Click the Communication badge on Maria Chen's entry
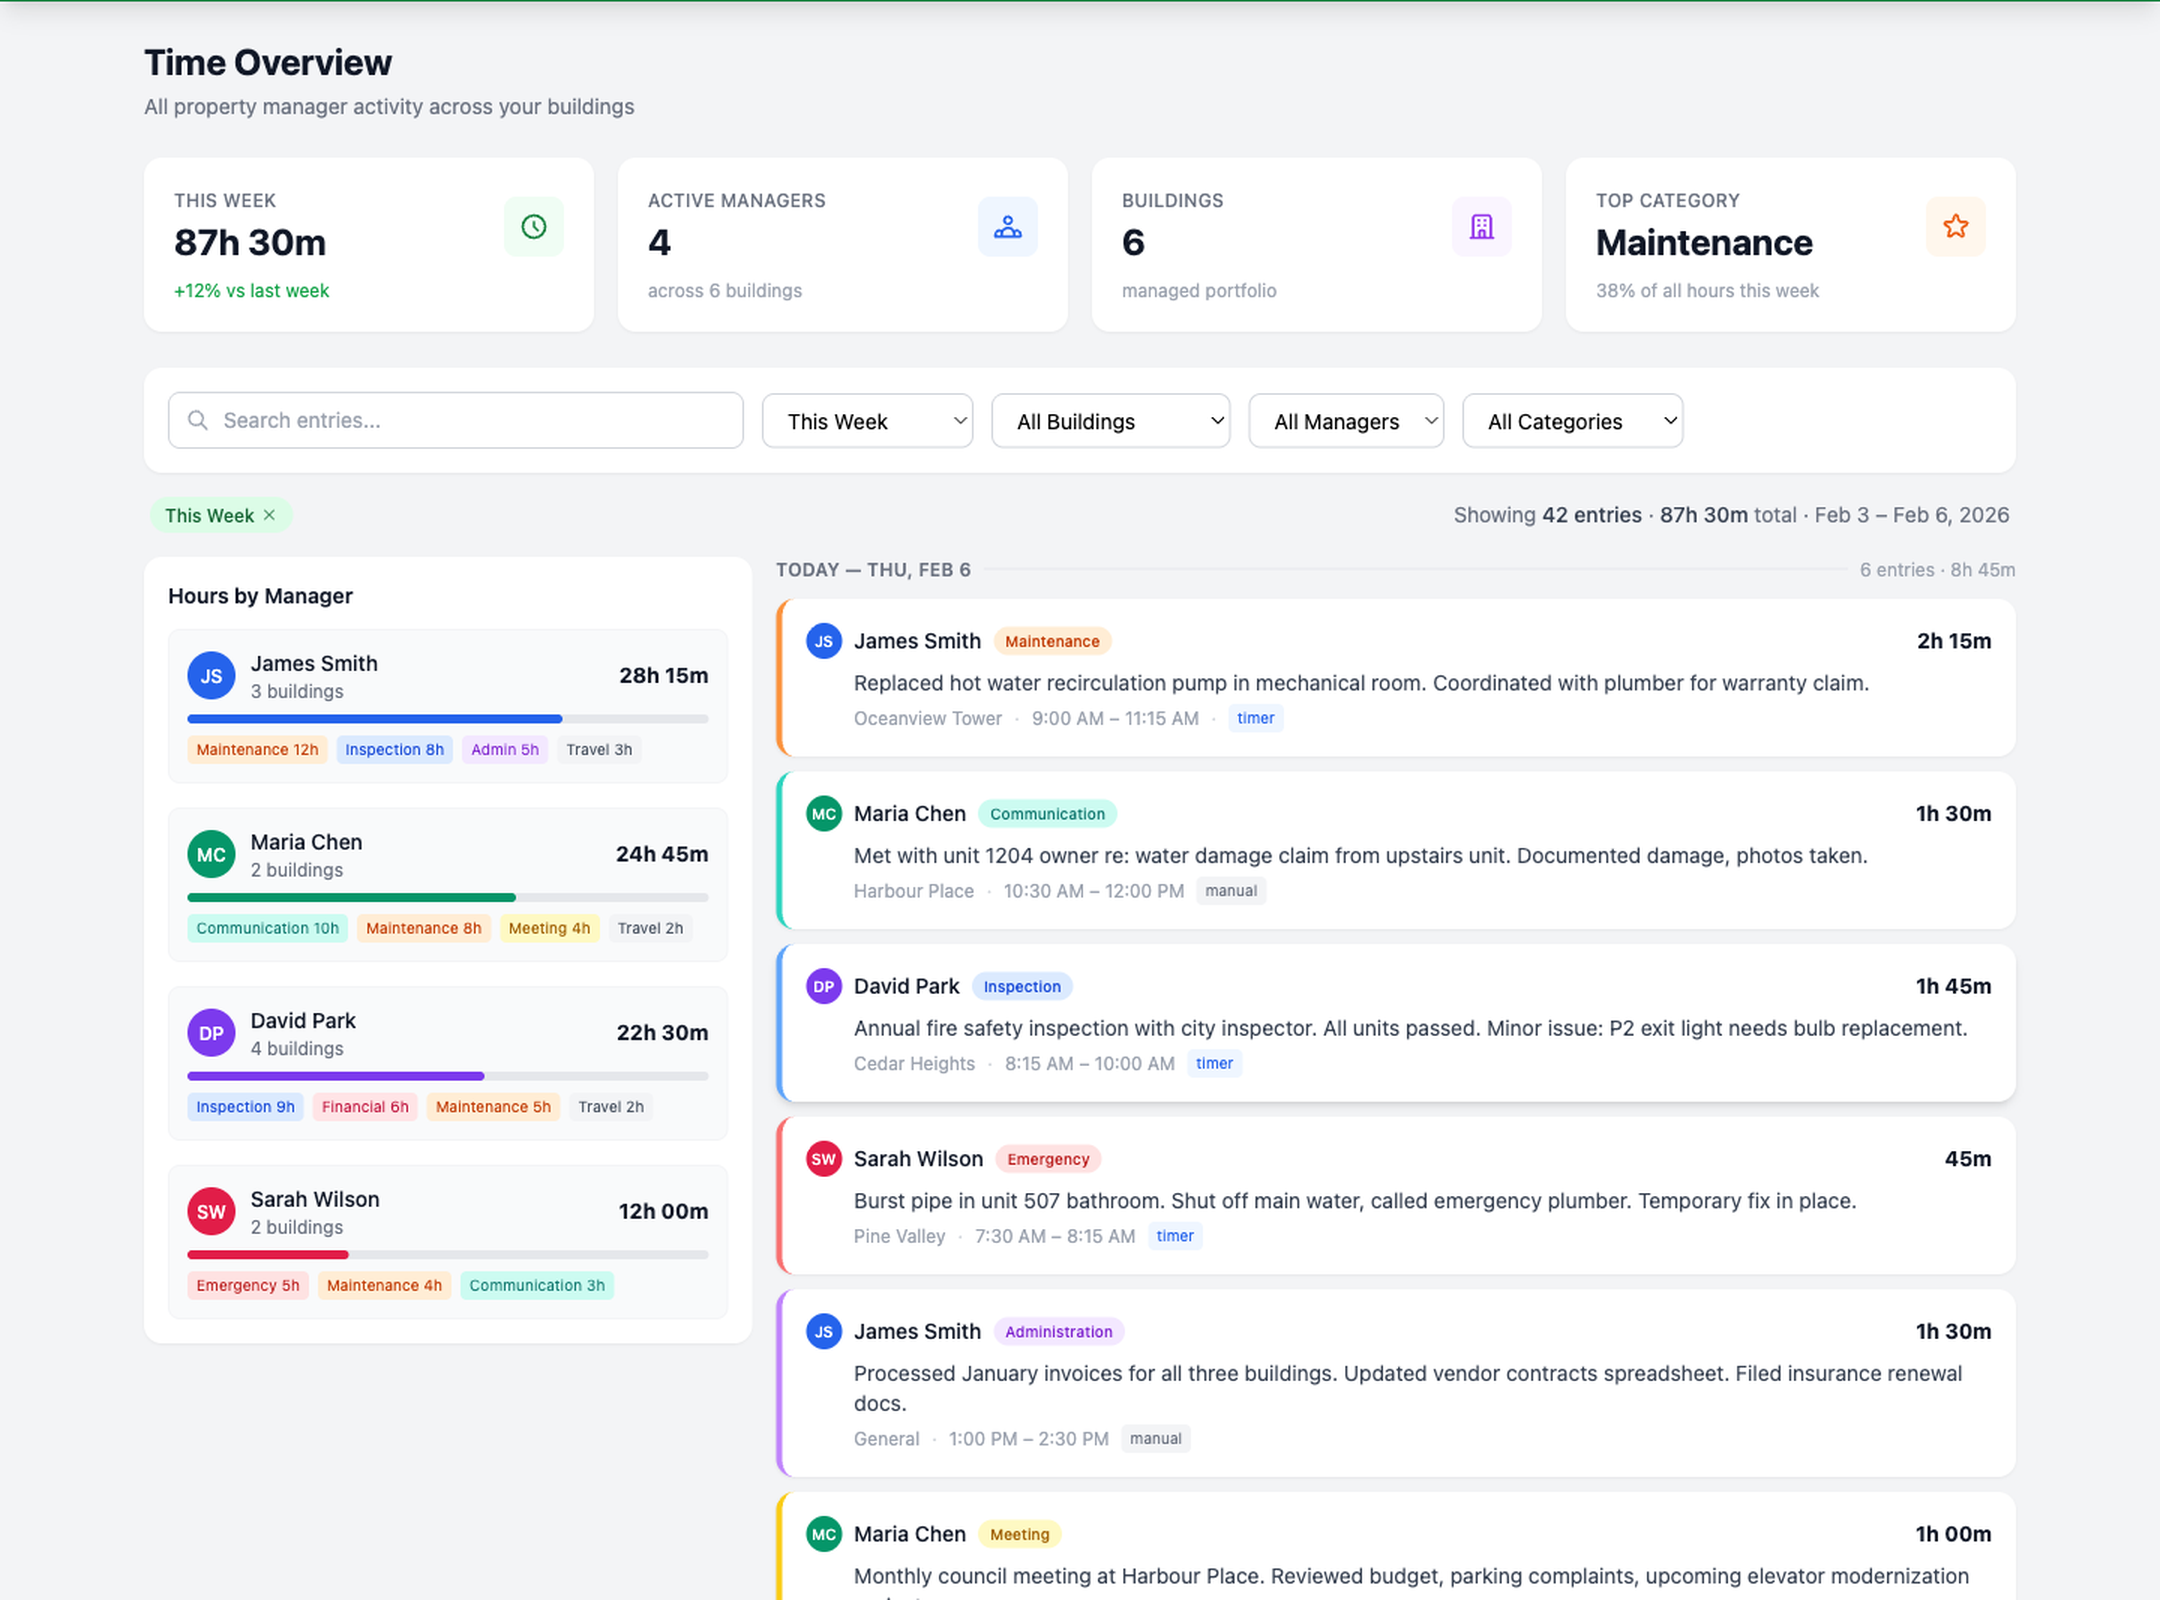 (1047, 814)
